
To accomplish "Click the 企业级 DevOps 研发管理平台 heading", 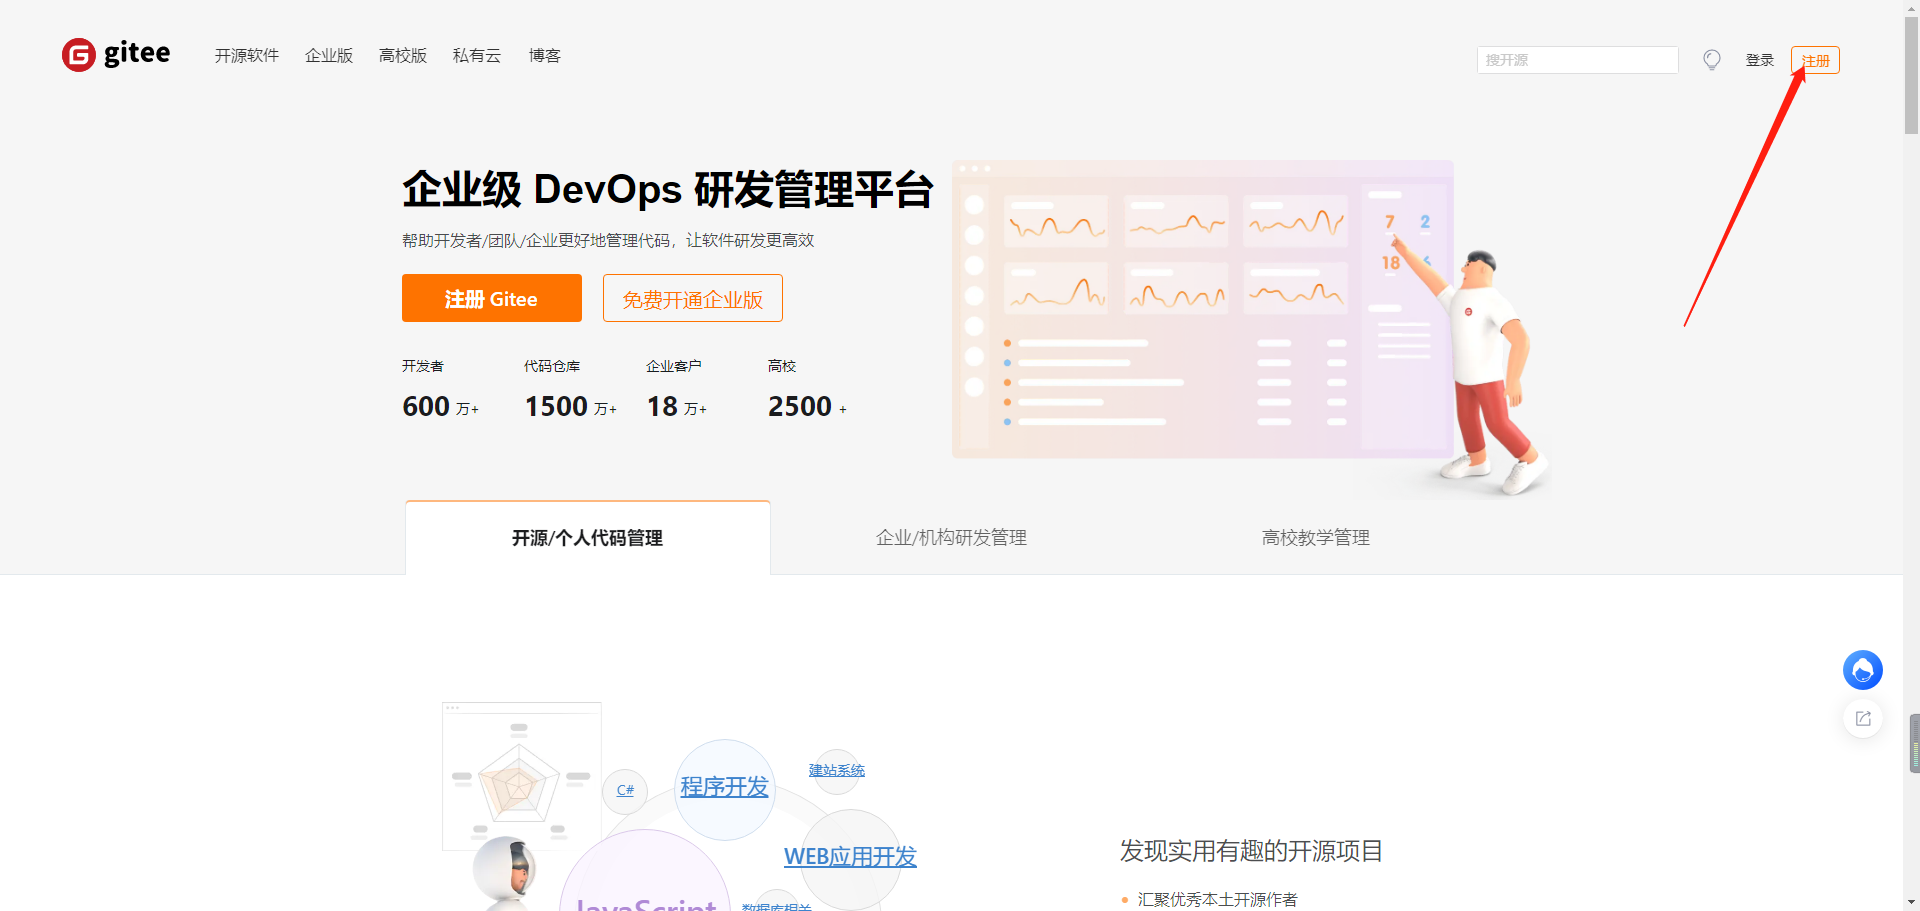I will point(668,189).
